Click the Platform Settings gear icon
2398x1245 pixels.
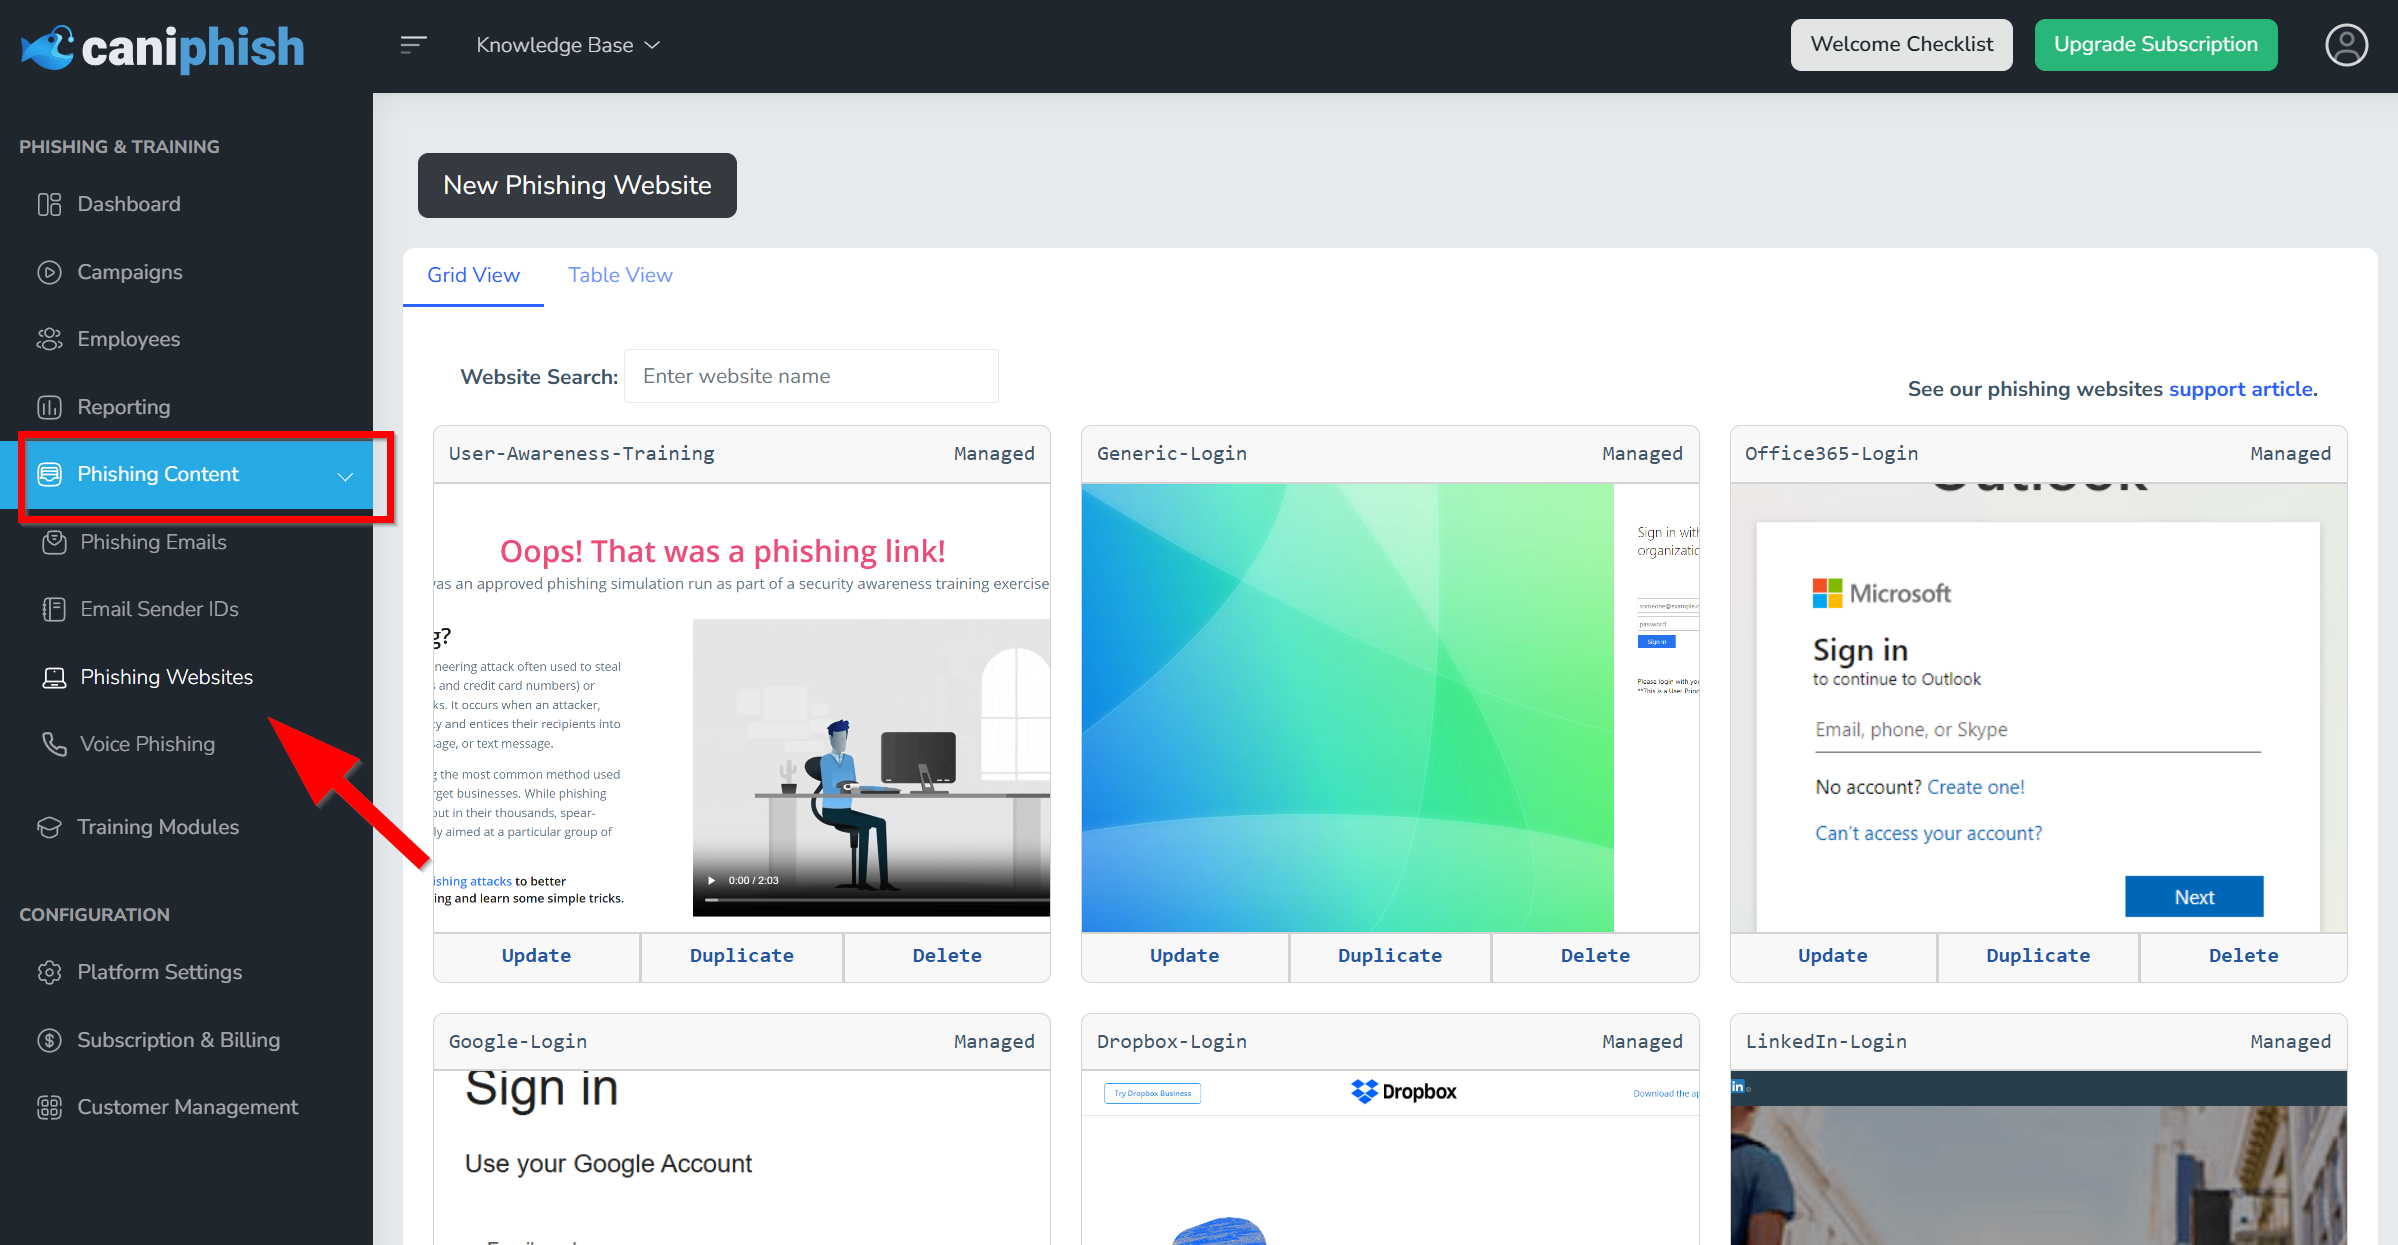click(x=49, y=972)
